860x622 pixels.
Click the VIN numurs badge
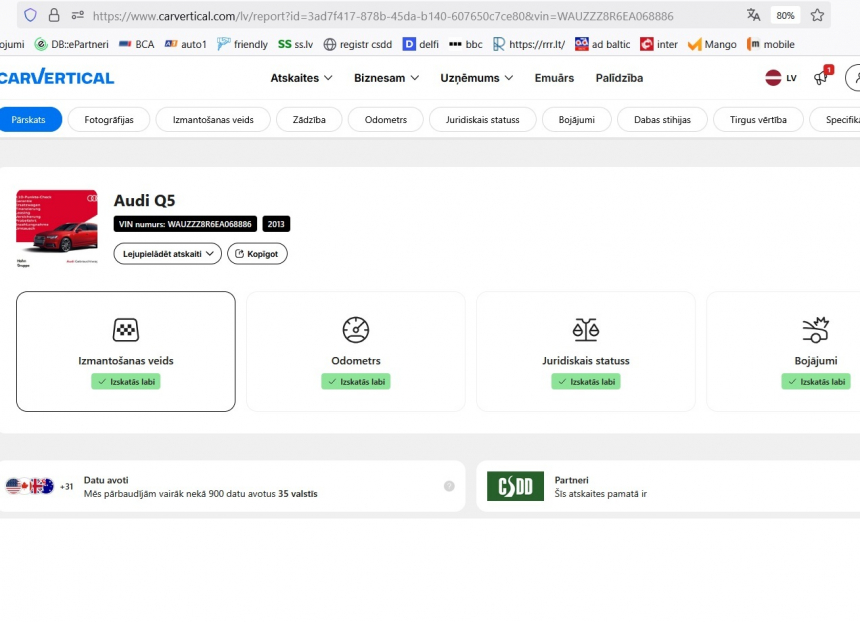[x=185, y=224]
